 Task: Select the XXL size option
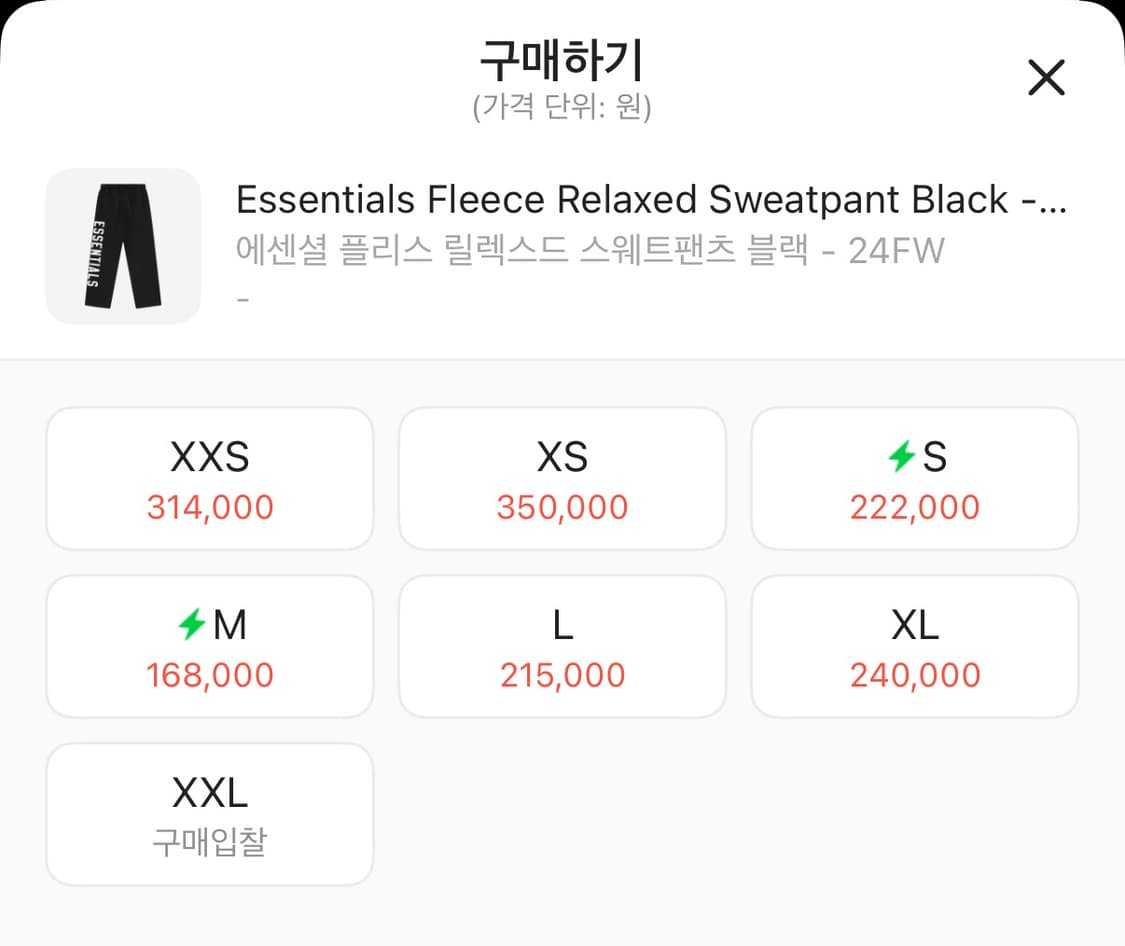210,793
